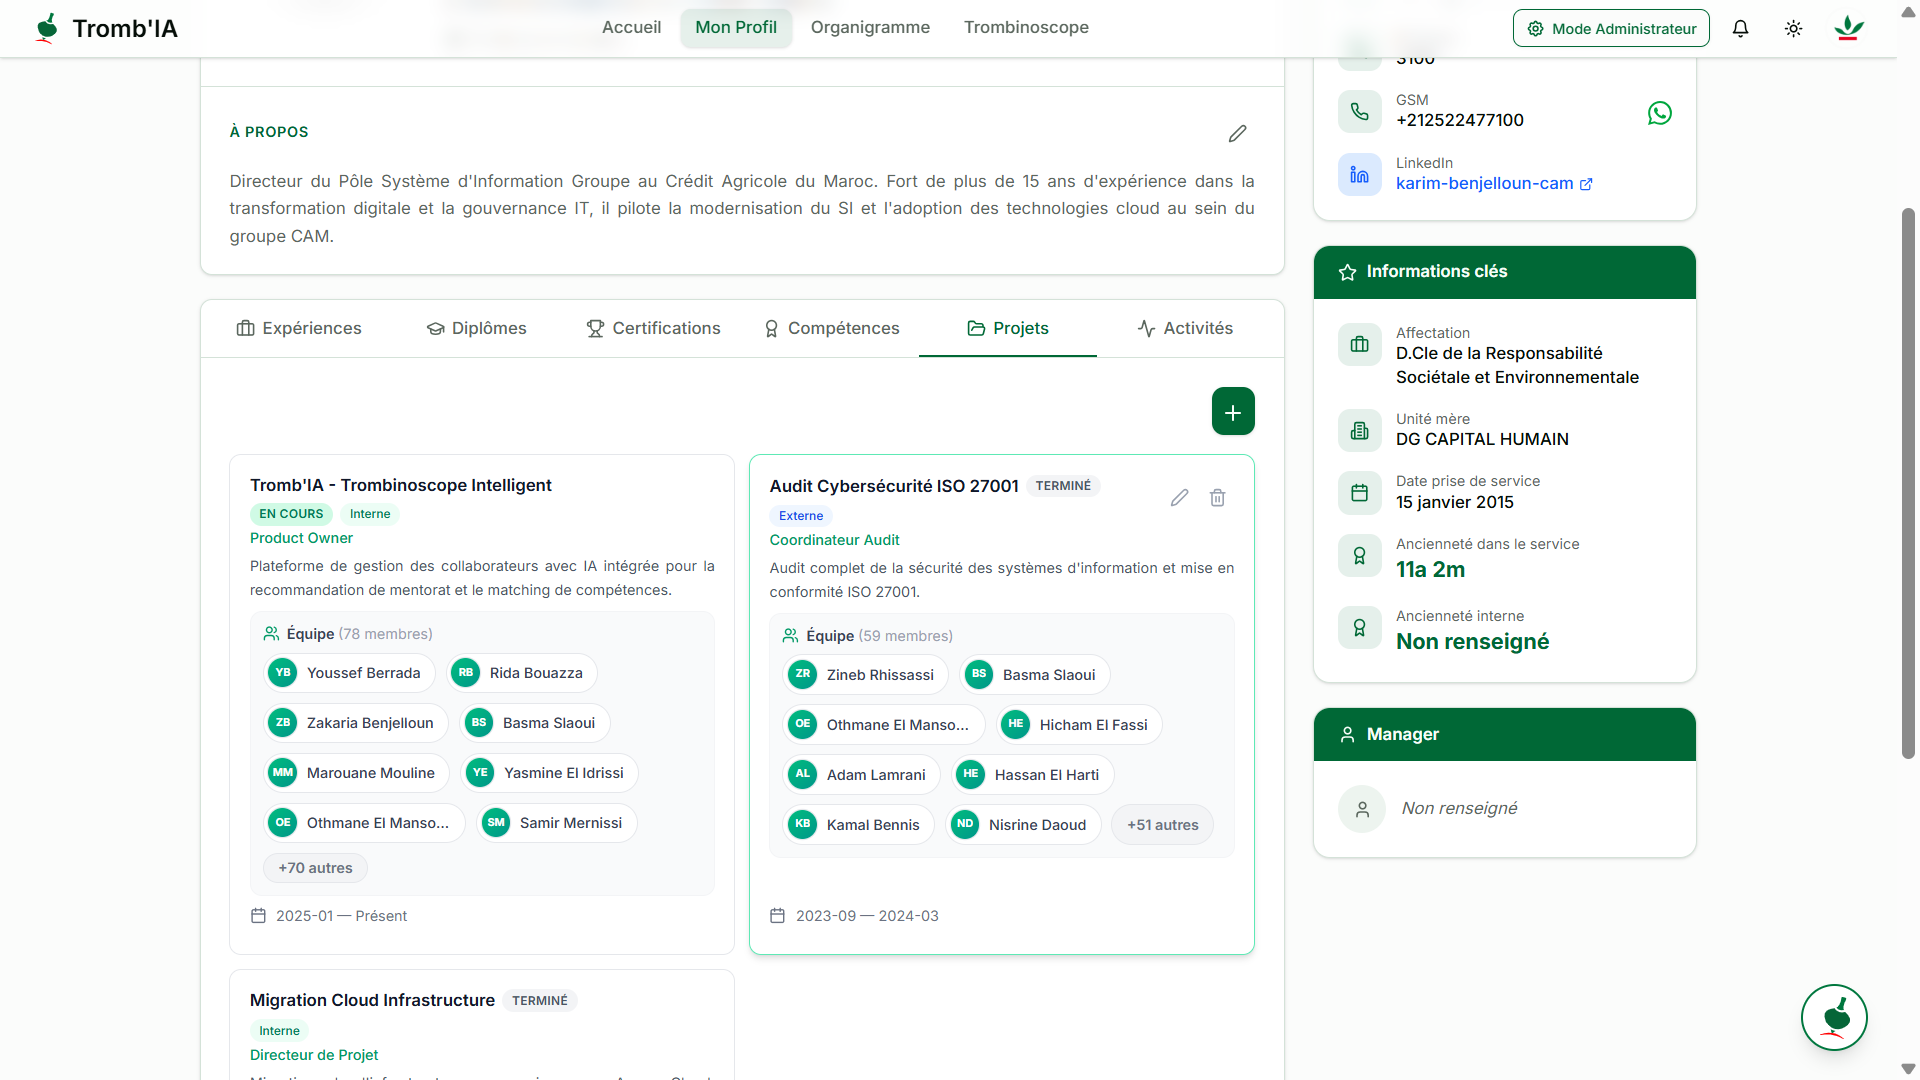Click the EN COURS status badge
The width and height of the screenshot is (1920, 1080).
(291, 514)
